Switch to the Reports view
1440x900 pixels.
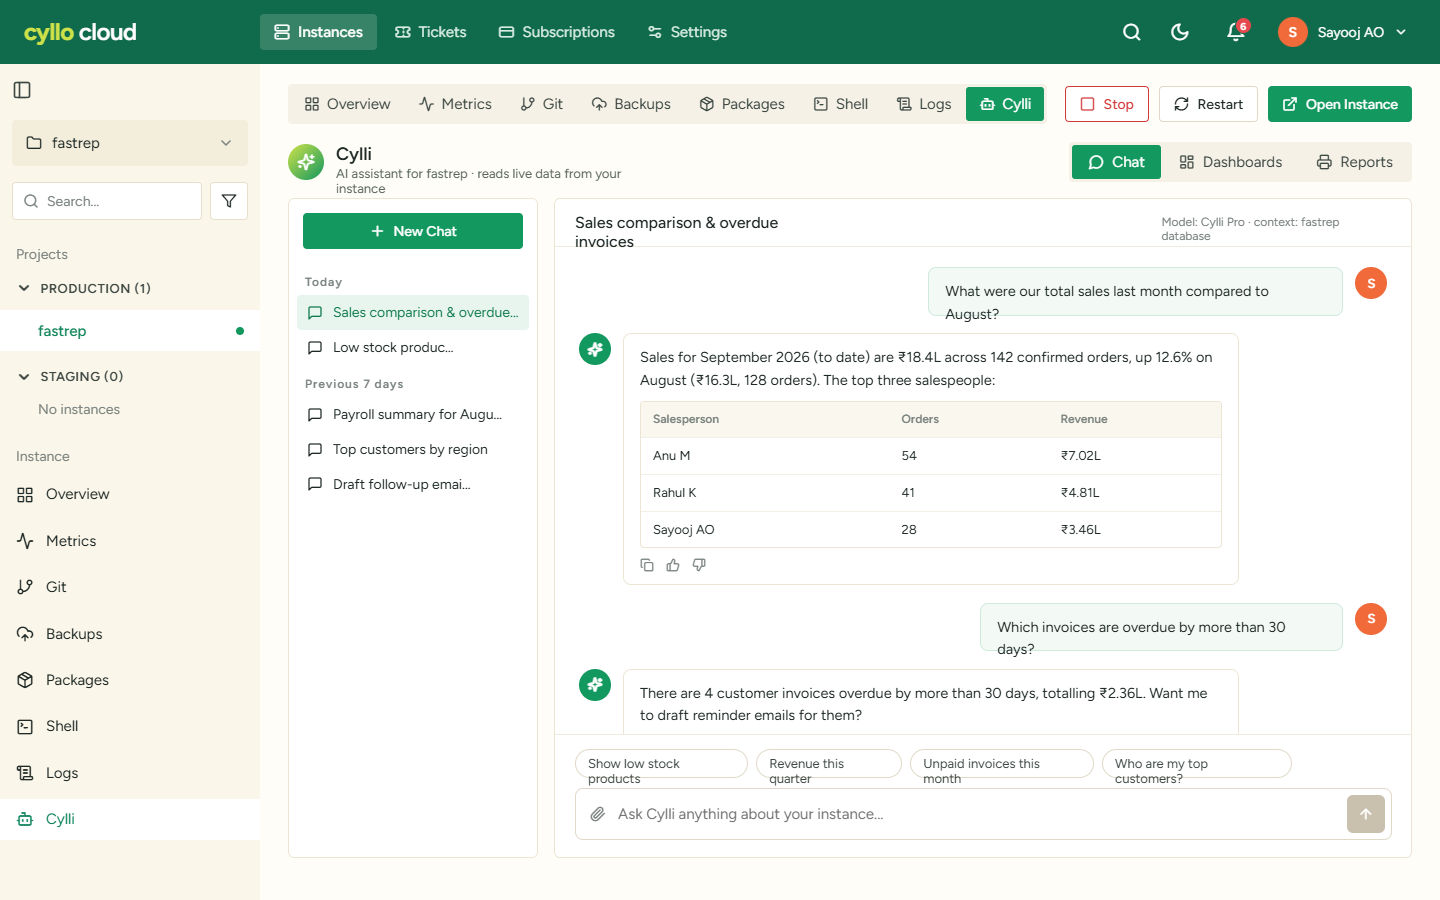coord(1355,162)
